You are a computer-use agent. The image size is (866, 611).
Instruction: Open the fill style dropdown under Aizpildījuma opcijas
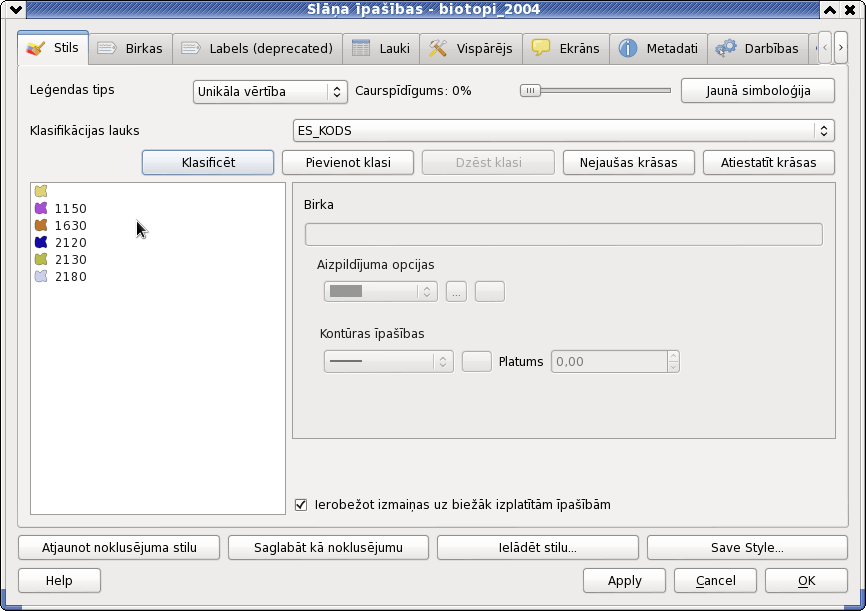(x=381, y=291)
